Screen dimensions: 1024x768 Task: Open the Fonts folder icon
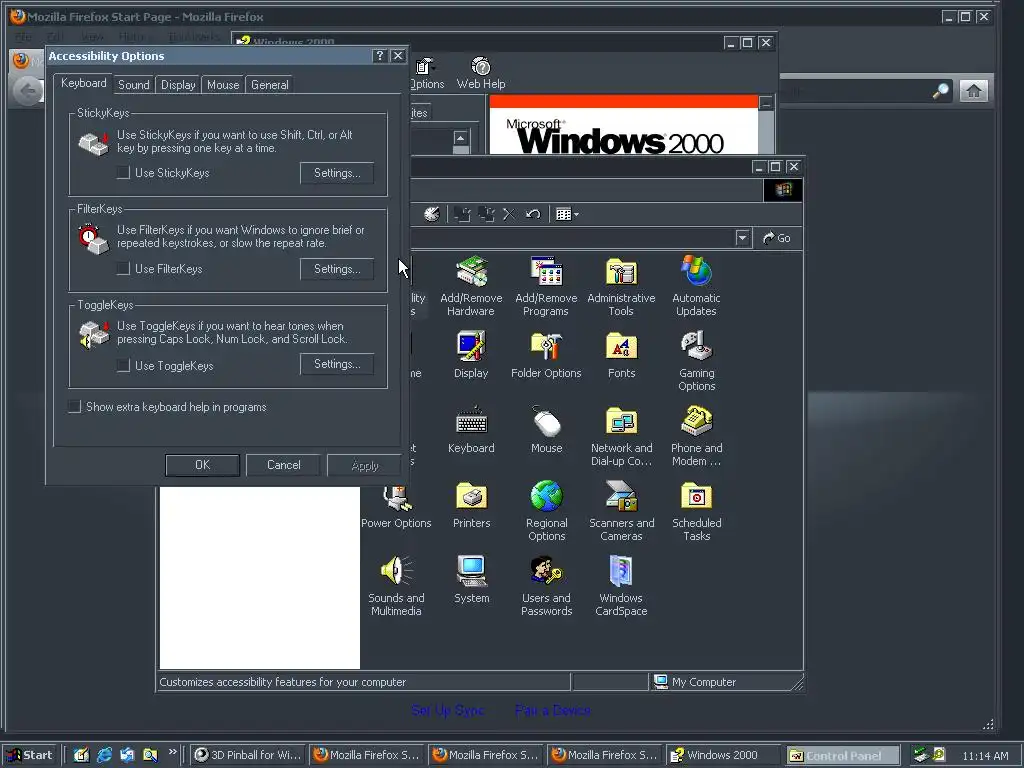click(x=621, y=355)
